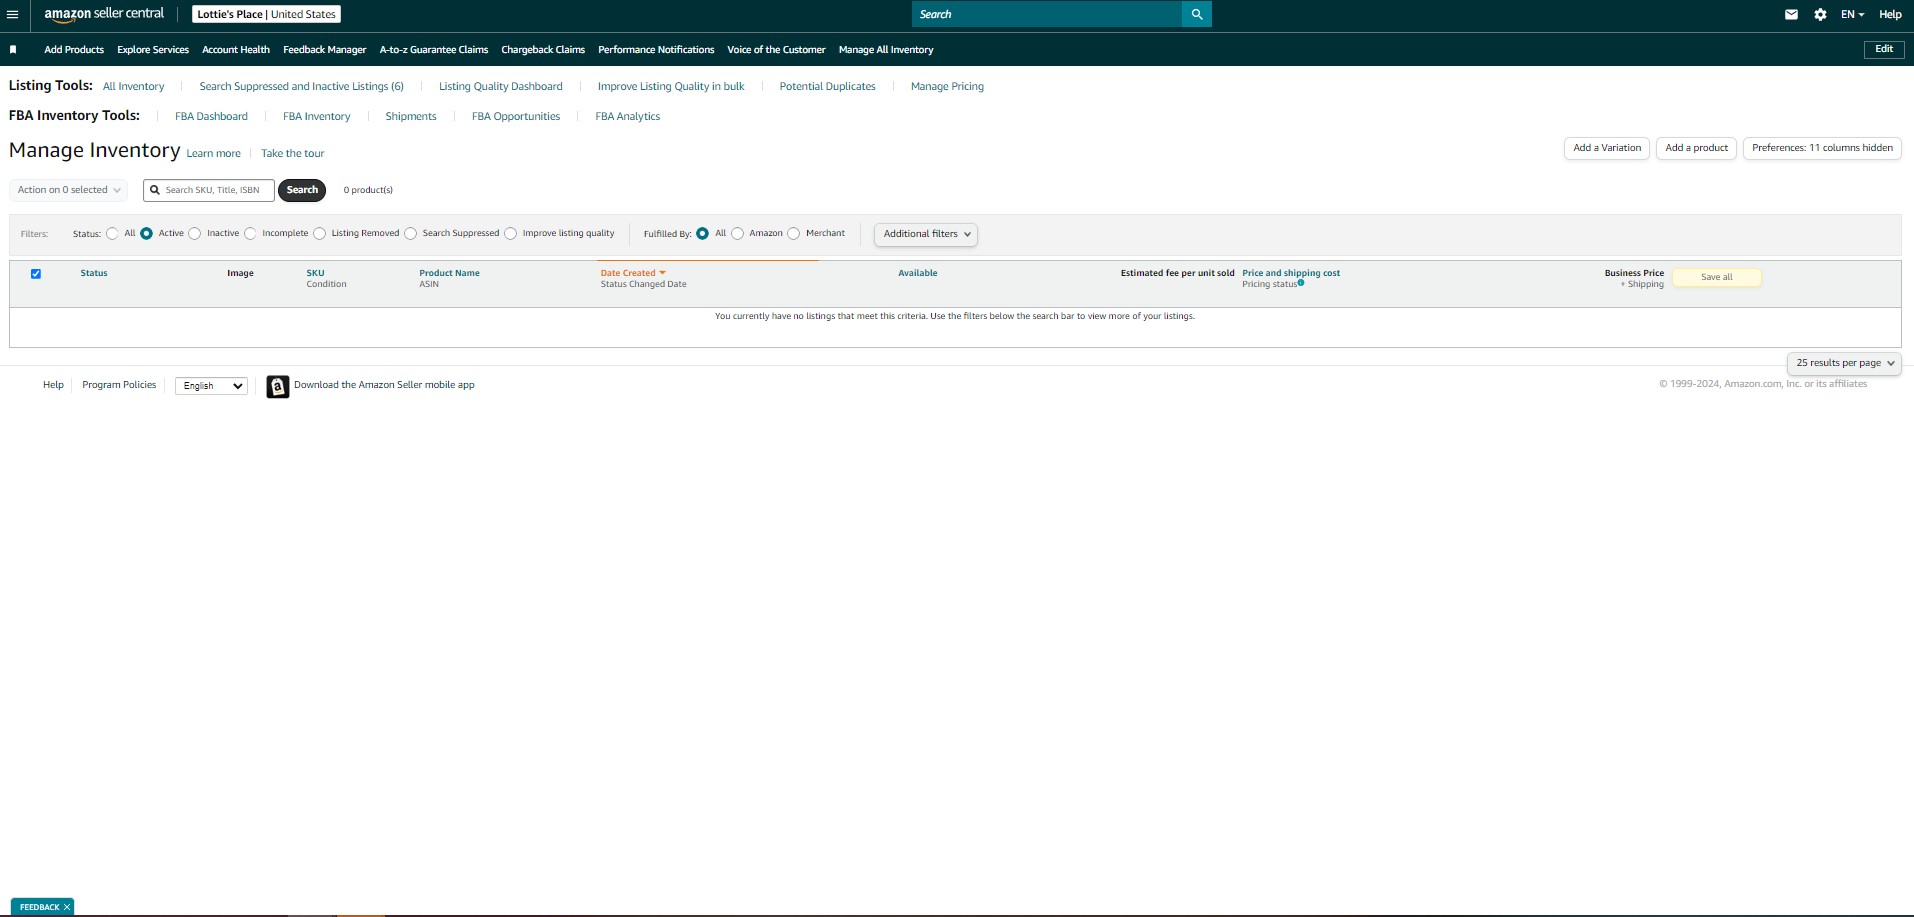Click the Search inventory button
The width and height of the screenshot is (1914, 917).
(302, 190)
